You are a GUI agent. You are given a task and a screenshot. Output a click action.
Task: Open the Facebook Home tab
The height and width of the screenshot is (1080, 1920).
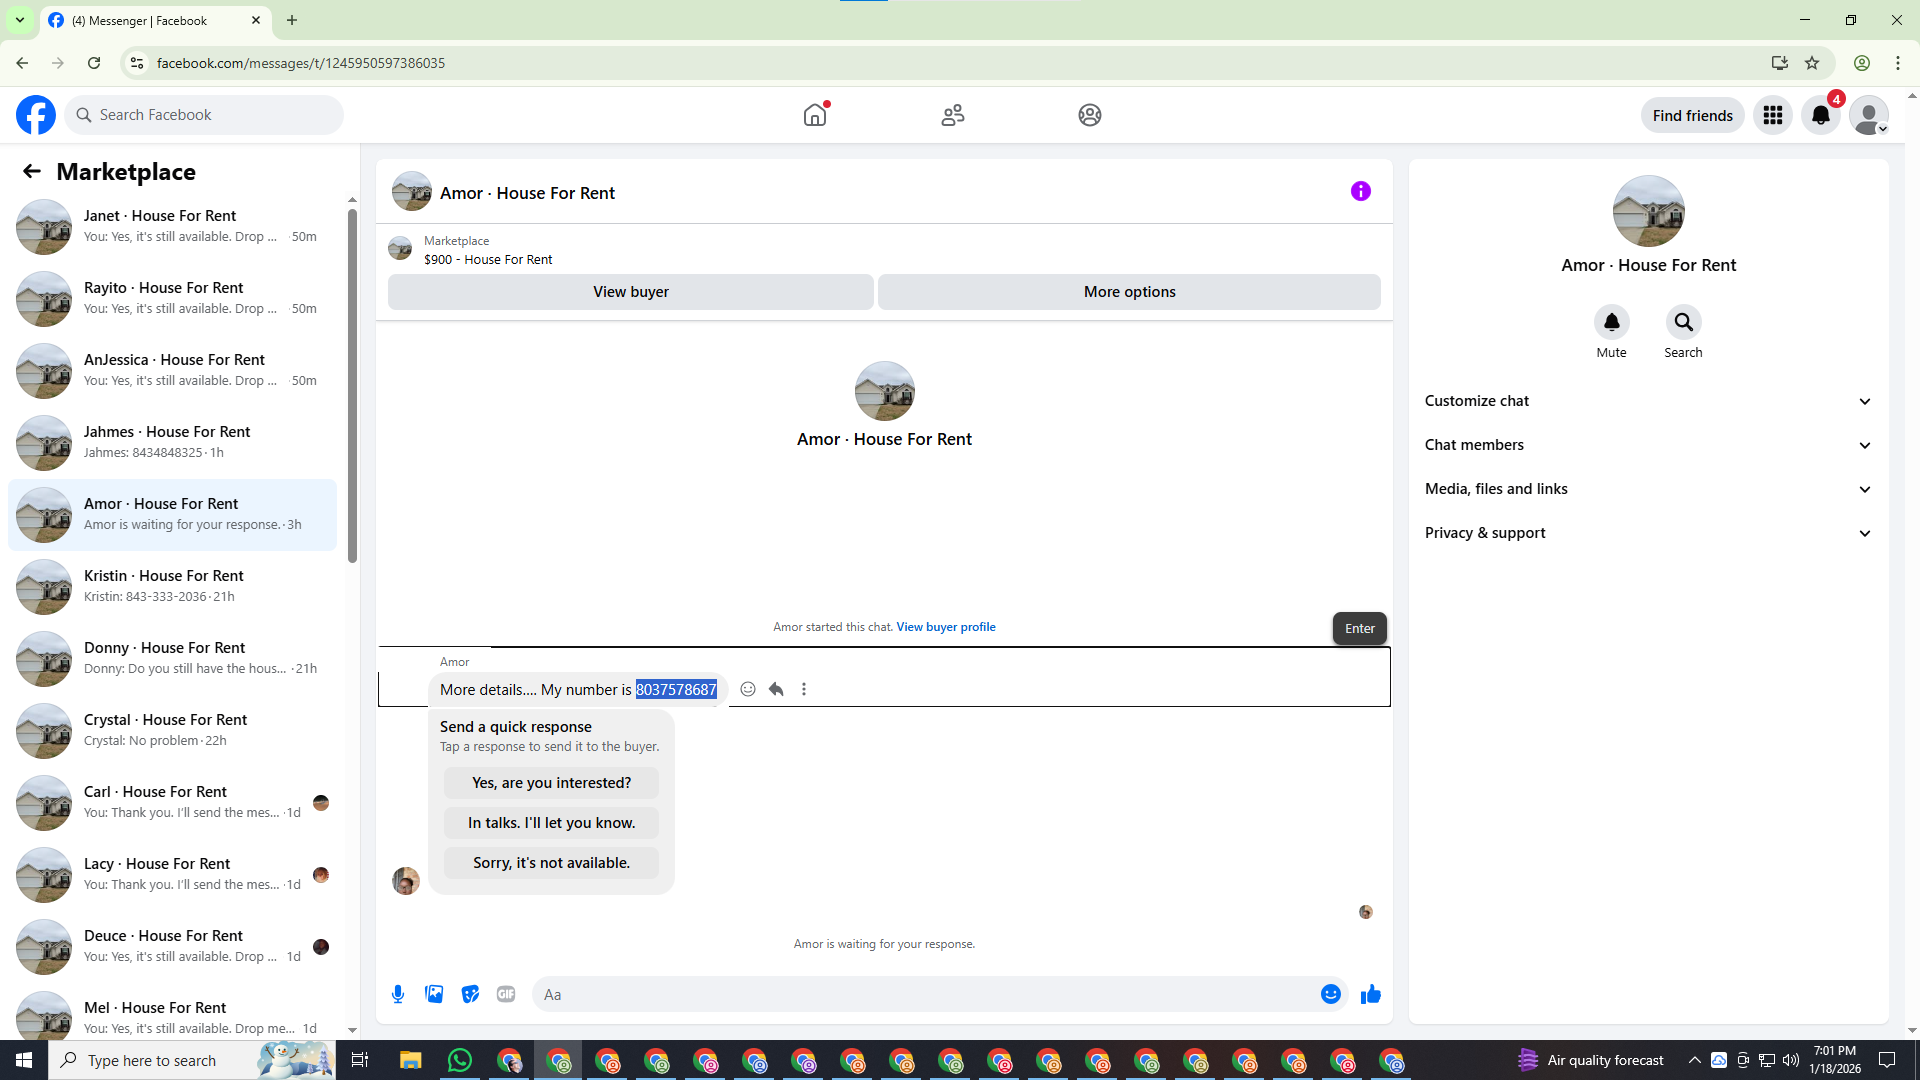(x=815, y=115)
